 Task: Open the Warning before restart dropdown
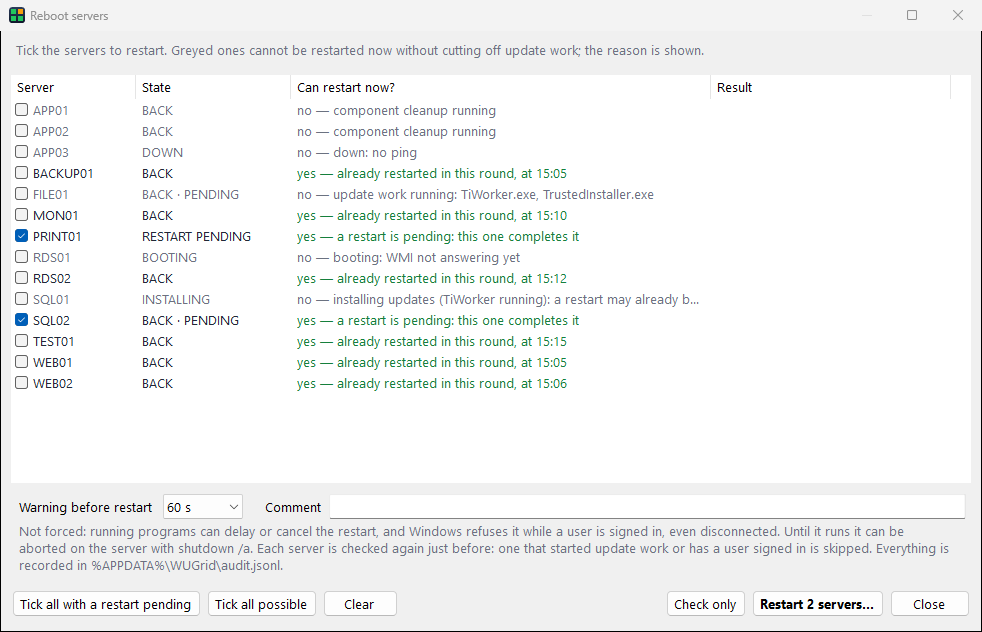(x=203, y=507)
